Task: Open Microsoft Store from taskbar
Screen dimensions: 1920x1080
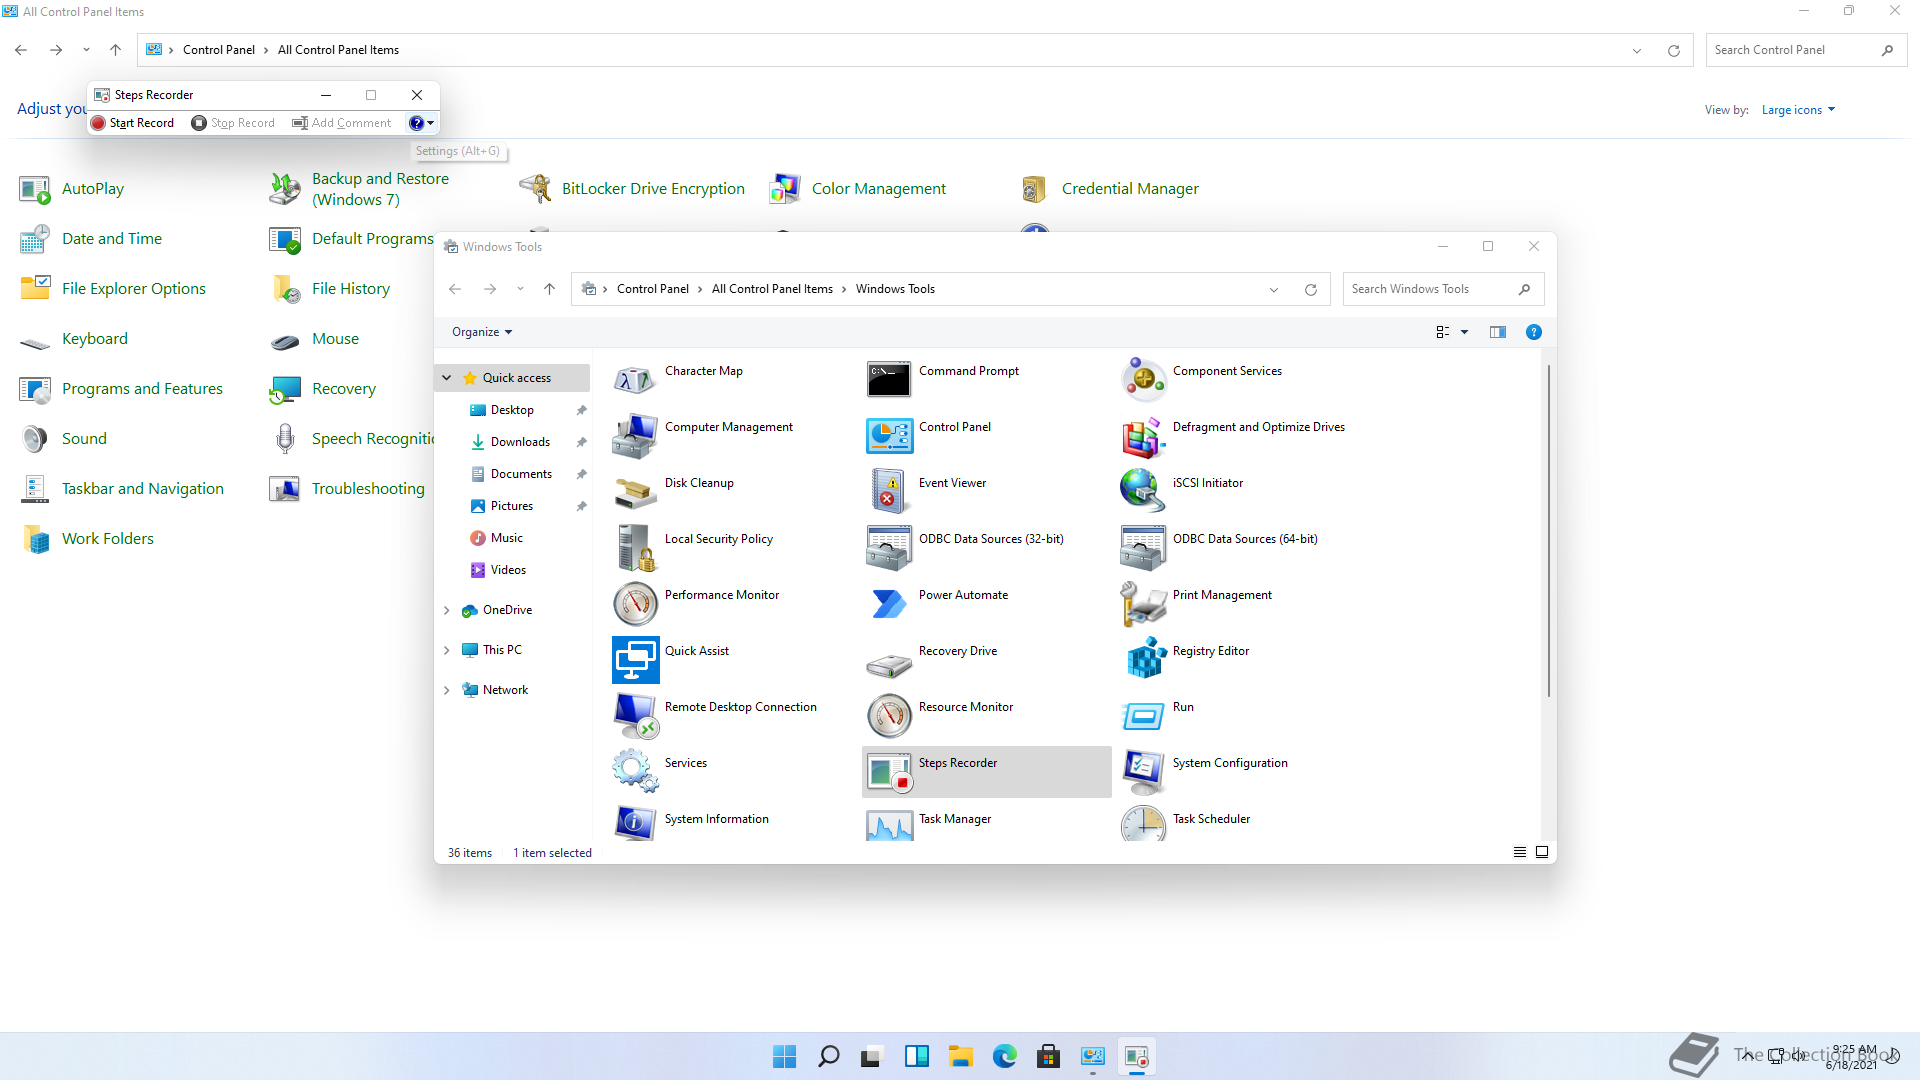Action: (1049, 1056)
